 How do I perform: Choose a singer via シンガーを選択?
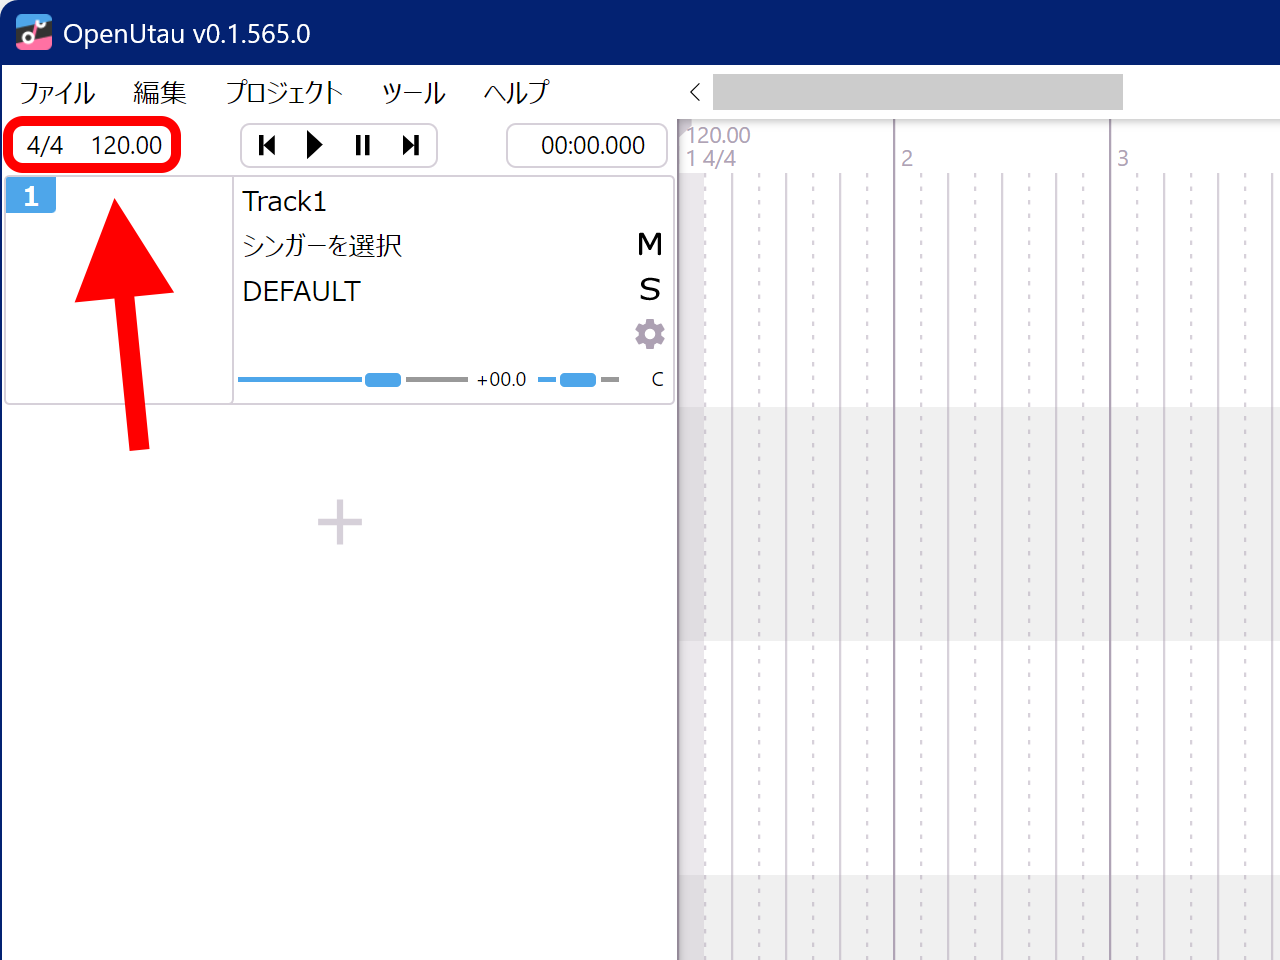pos(322,246)
